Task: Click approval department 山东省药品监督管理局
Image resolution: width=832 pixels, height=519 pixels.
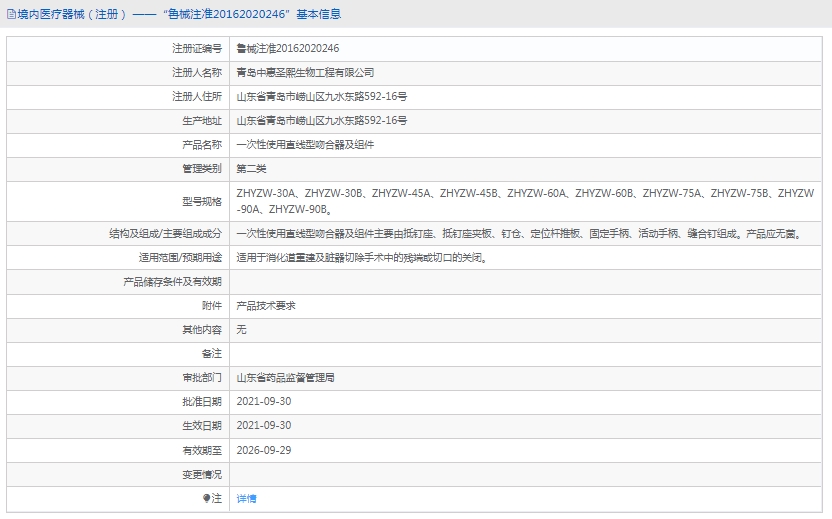Action: tap(285, 378)
